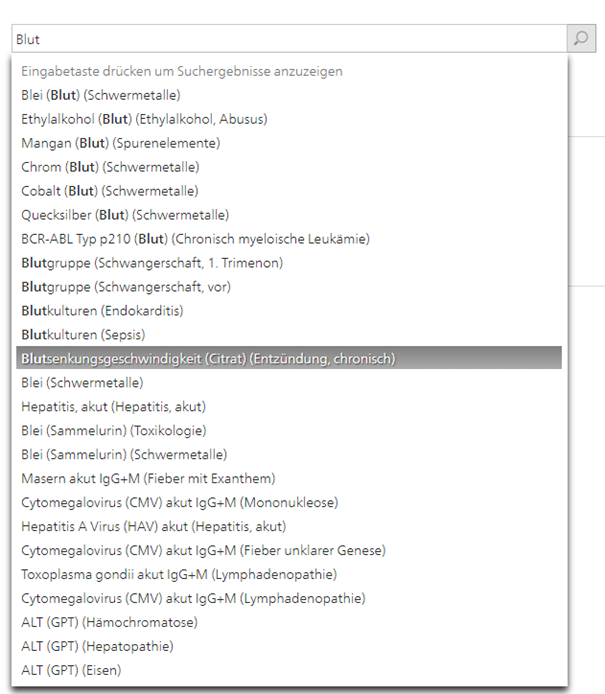Screen dimensions: 605x694
Task: Choose 'ALT (GPT) (Hämochromatose)' from the list
Action: (x=109, y=623)
